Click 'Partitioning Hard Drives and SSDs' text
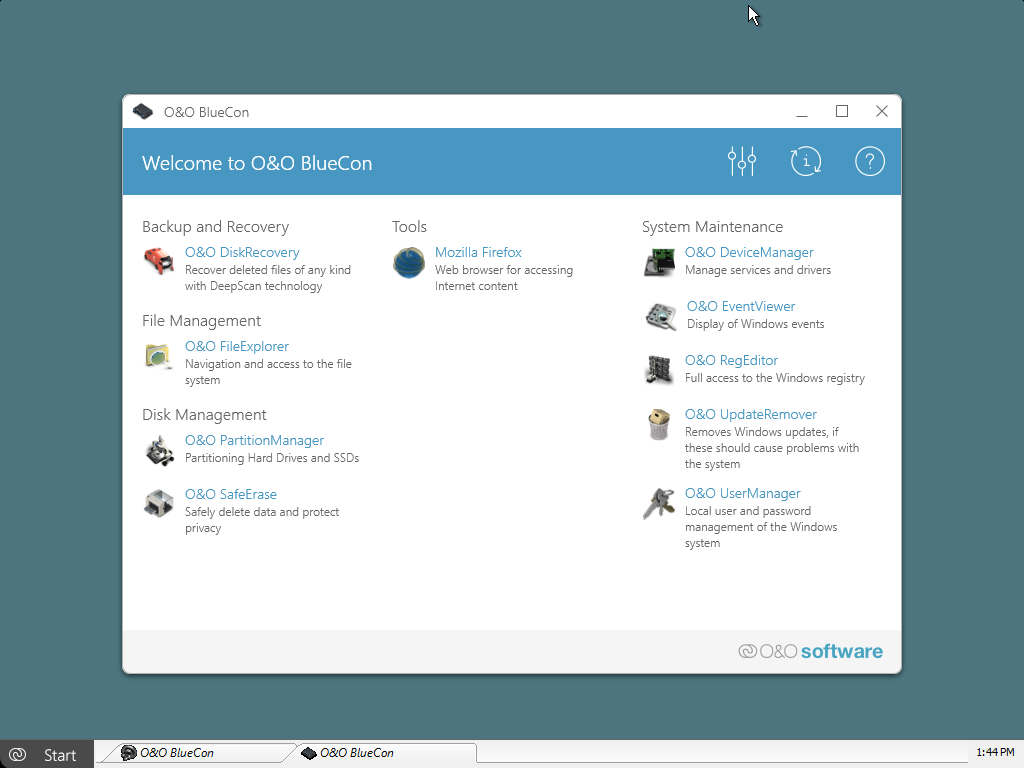 [x=272, y=458]
